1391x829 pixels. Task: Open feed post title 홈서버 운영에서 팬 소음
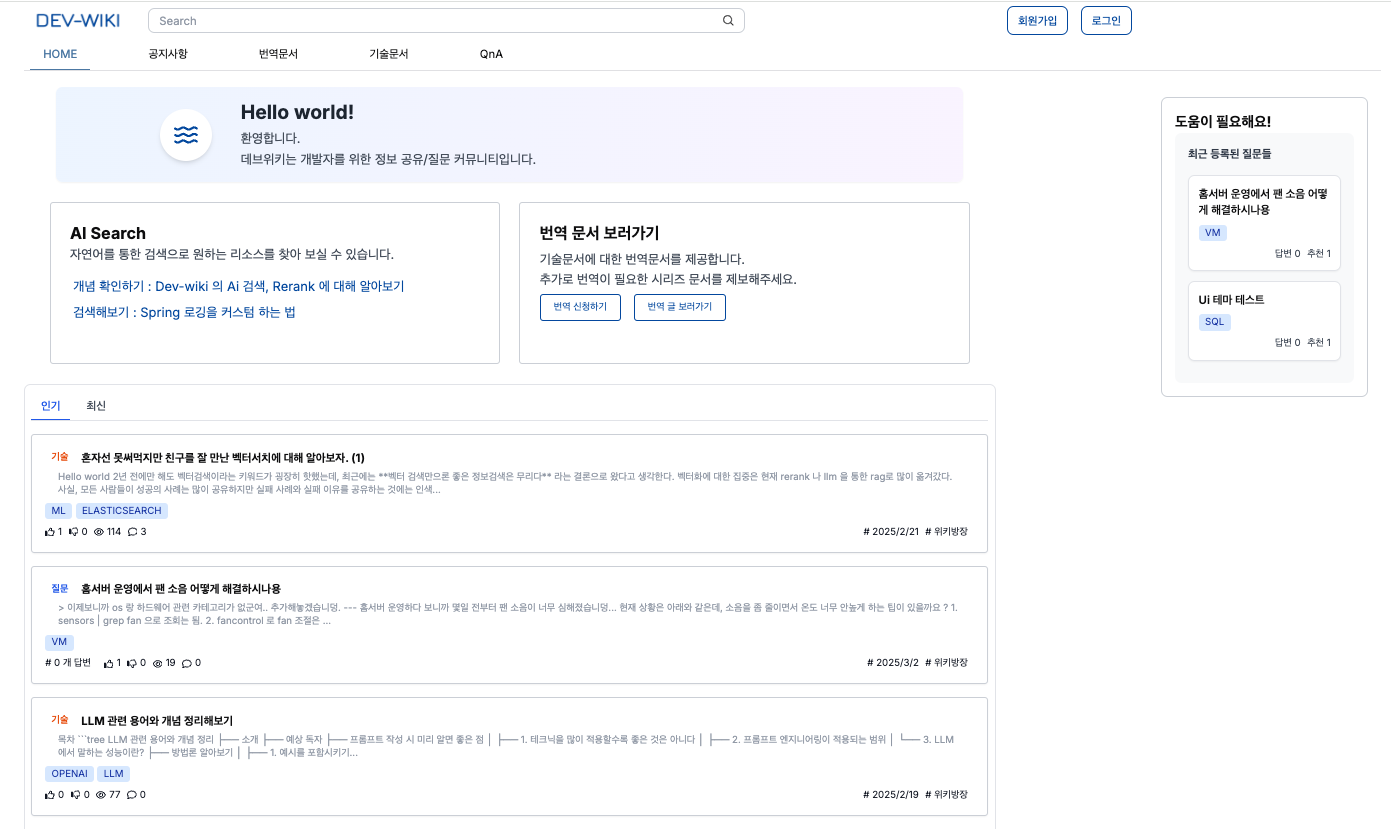(x=181, y=588)
